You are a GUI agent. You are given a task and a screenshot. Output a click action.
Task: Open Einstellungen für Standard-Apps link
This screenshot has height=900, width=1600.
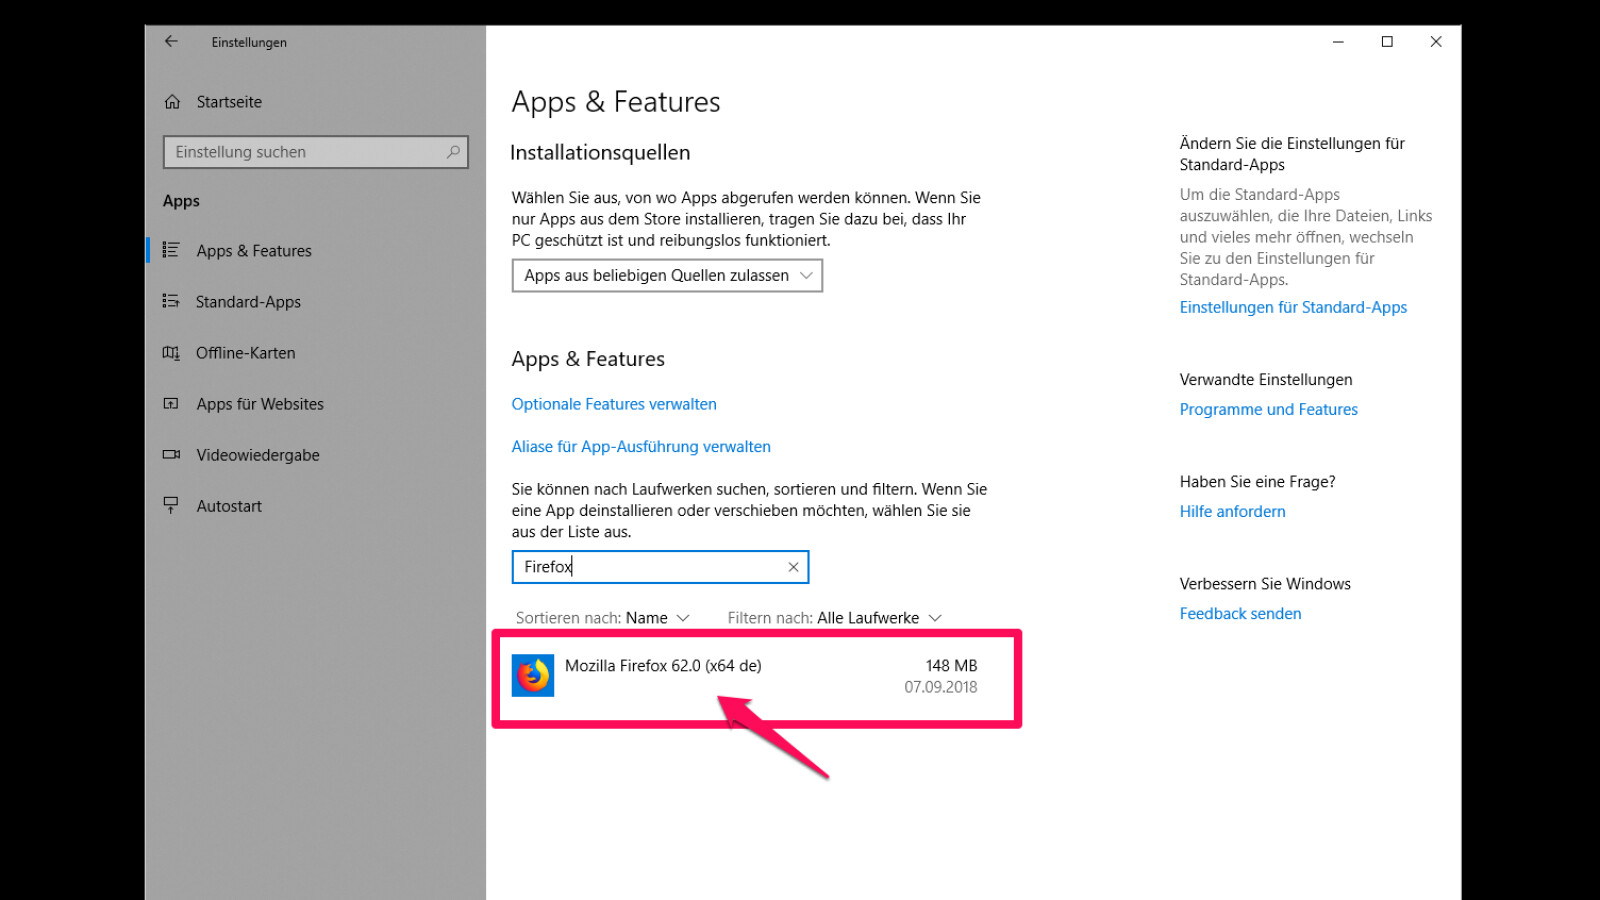point(1293,308)
